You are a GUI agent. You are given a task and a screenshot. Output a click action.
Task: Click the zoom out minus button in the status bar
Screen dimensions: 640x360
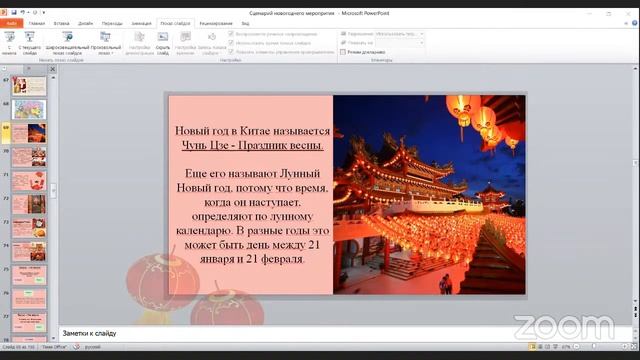(576, 347)
